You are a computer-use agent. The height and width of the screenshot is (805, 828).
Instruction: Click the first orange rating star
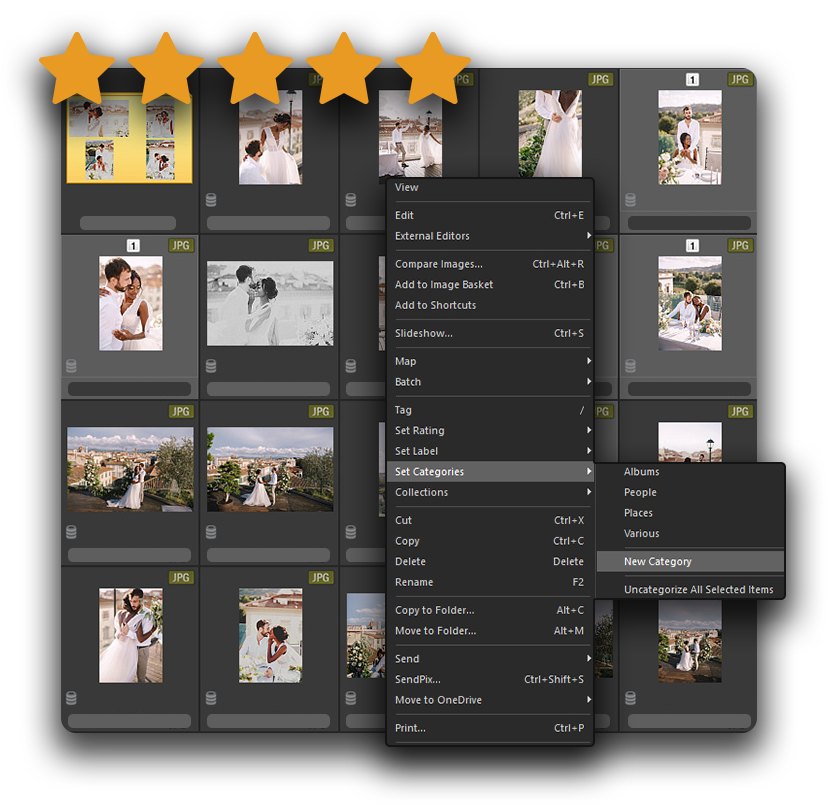point(77,68)
